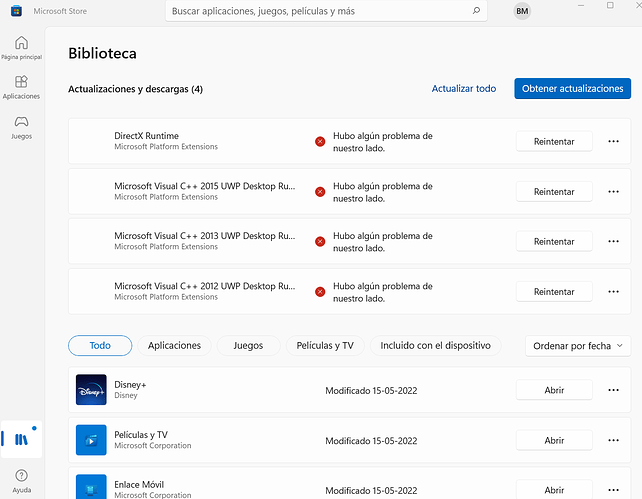Select Incluido con el dispositivo filter

pyautogui.click(x=436, y=345)
